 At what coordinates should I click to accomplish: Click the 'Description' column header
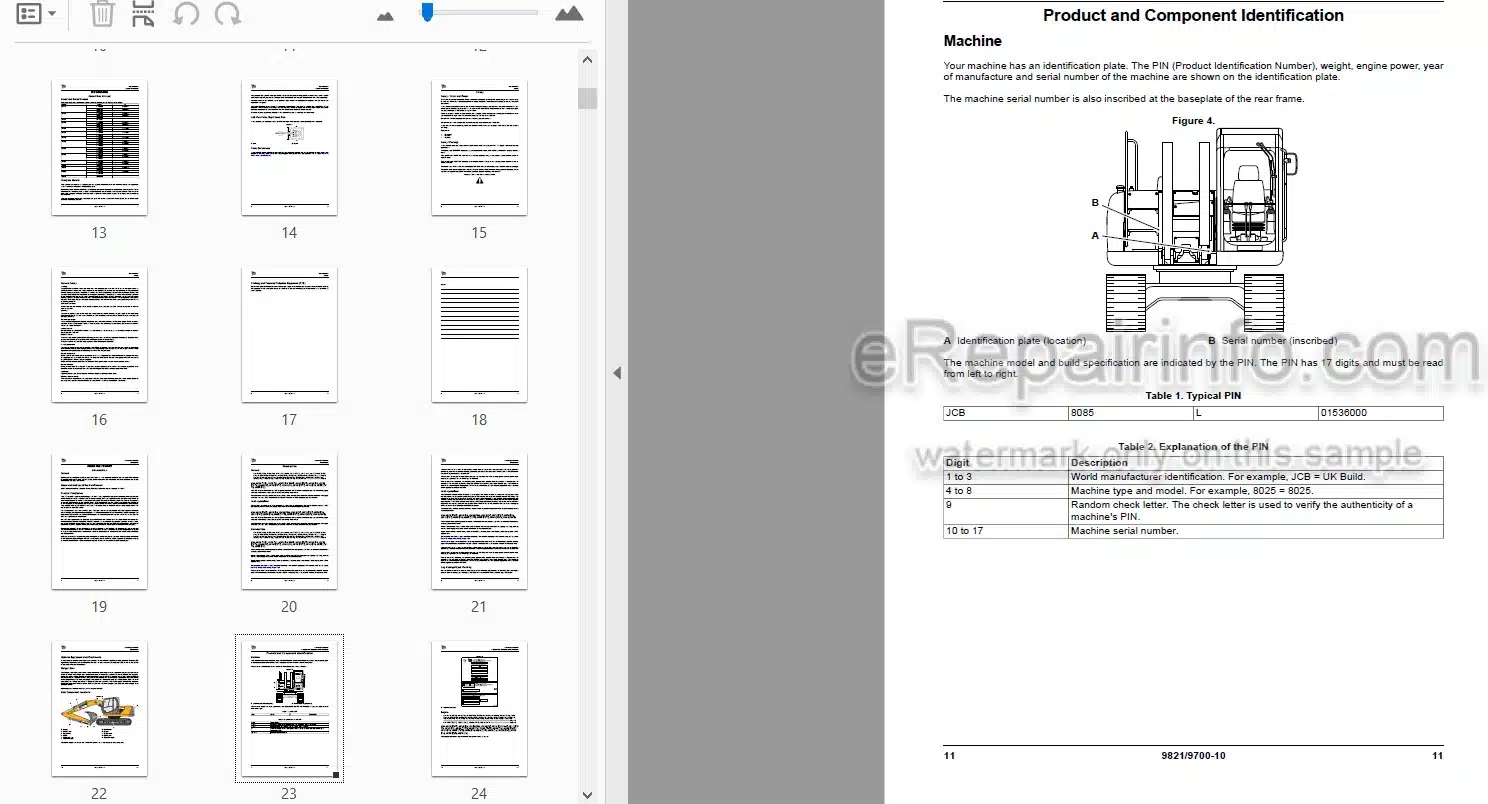click(1255, 463)
